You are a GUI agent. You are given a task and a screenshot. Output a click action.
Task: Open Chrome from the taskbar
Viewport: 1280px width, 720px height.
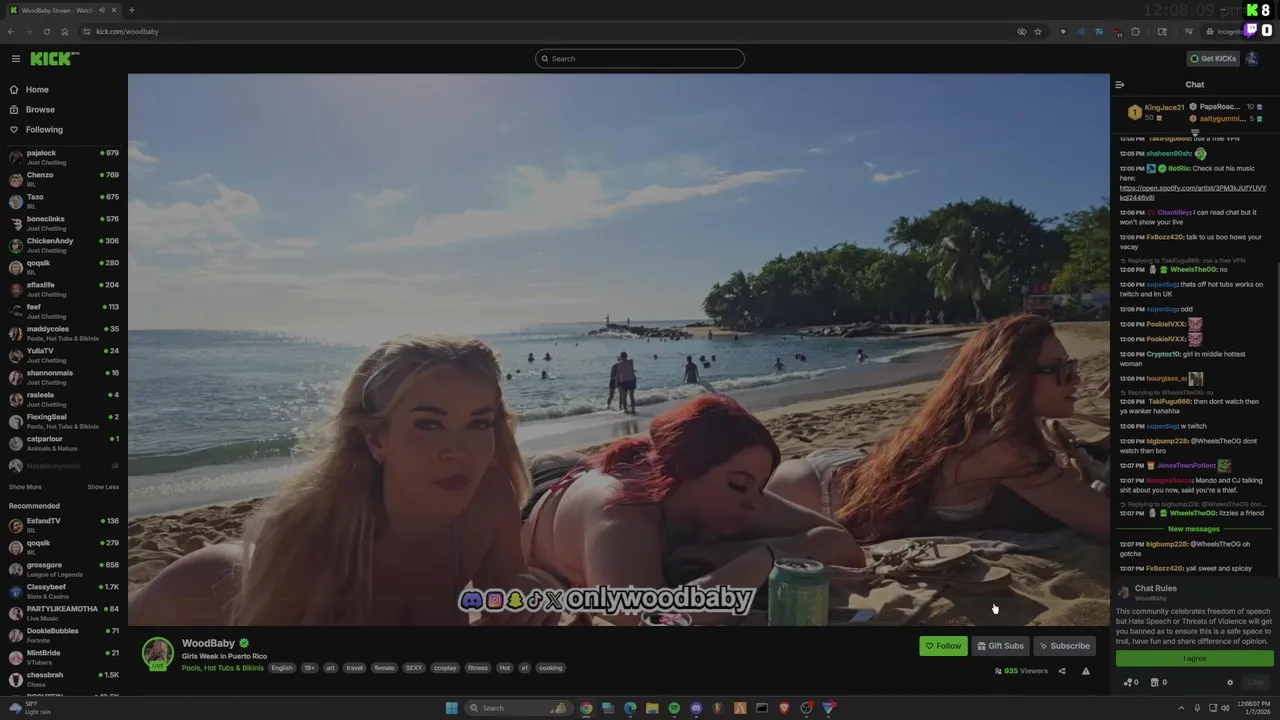(x=586, y=708)
